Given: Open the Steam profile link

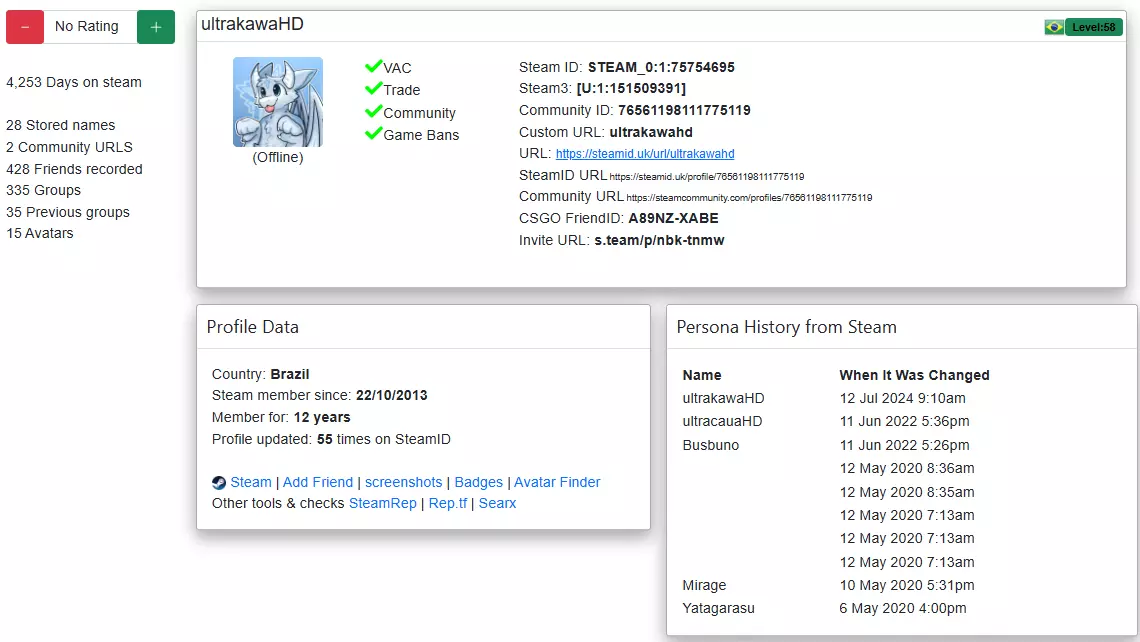Looking at the screenshot, I should [251, 482].
